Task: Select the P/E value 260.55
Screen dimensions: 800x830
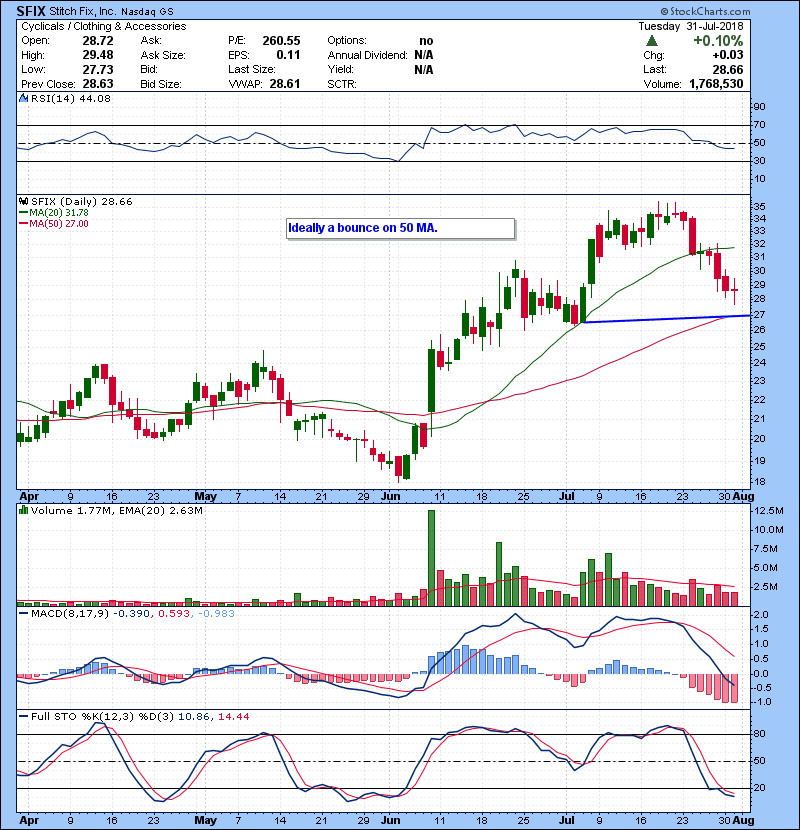Action: pyautogui.click(x=281, y=41)
